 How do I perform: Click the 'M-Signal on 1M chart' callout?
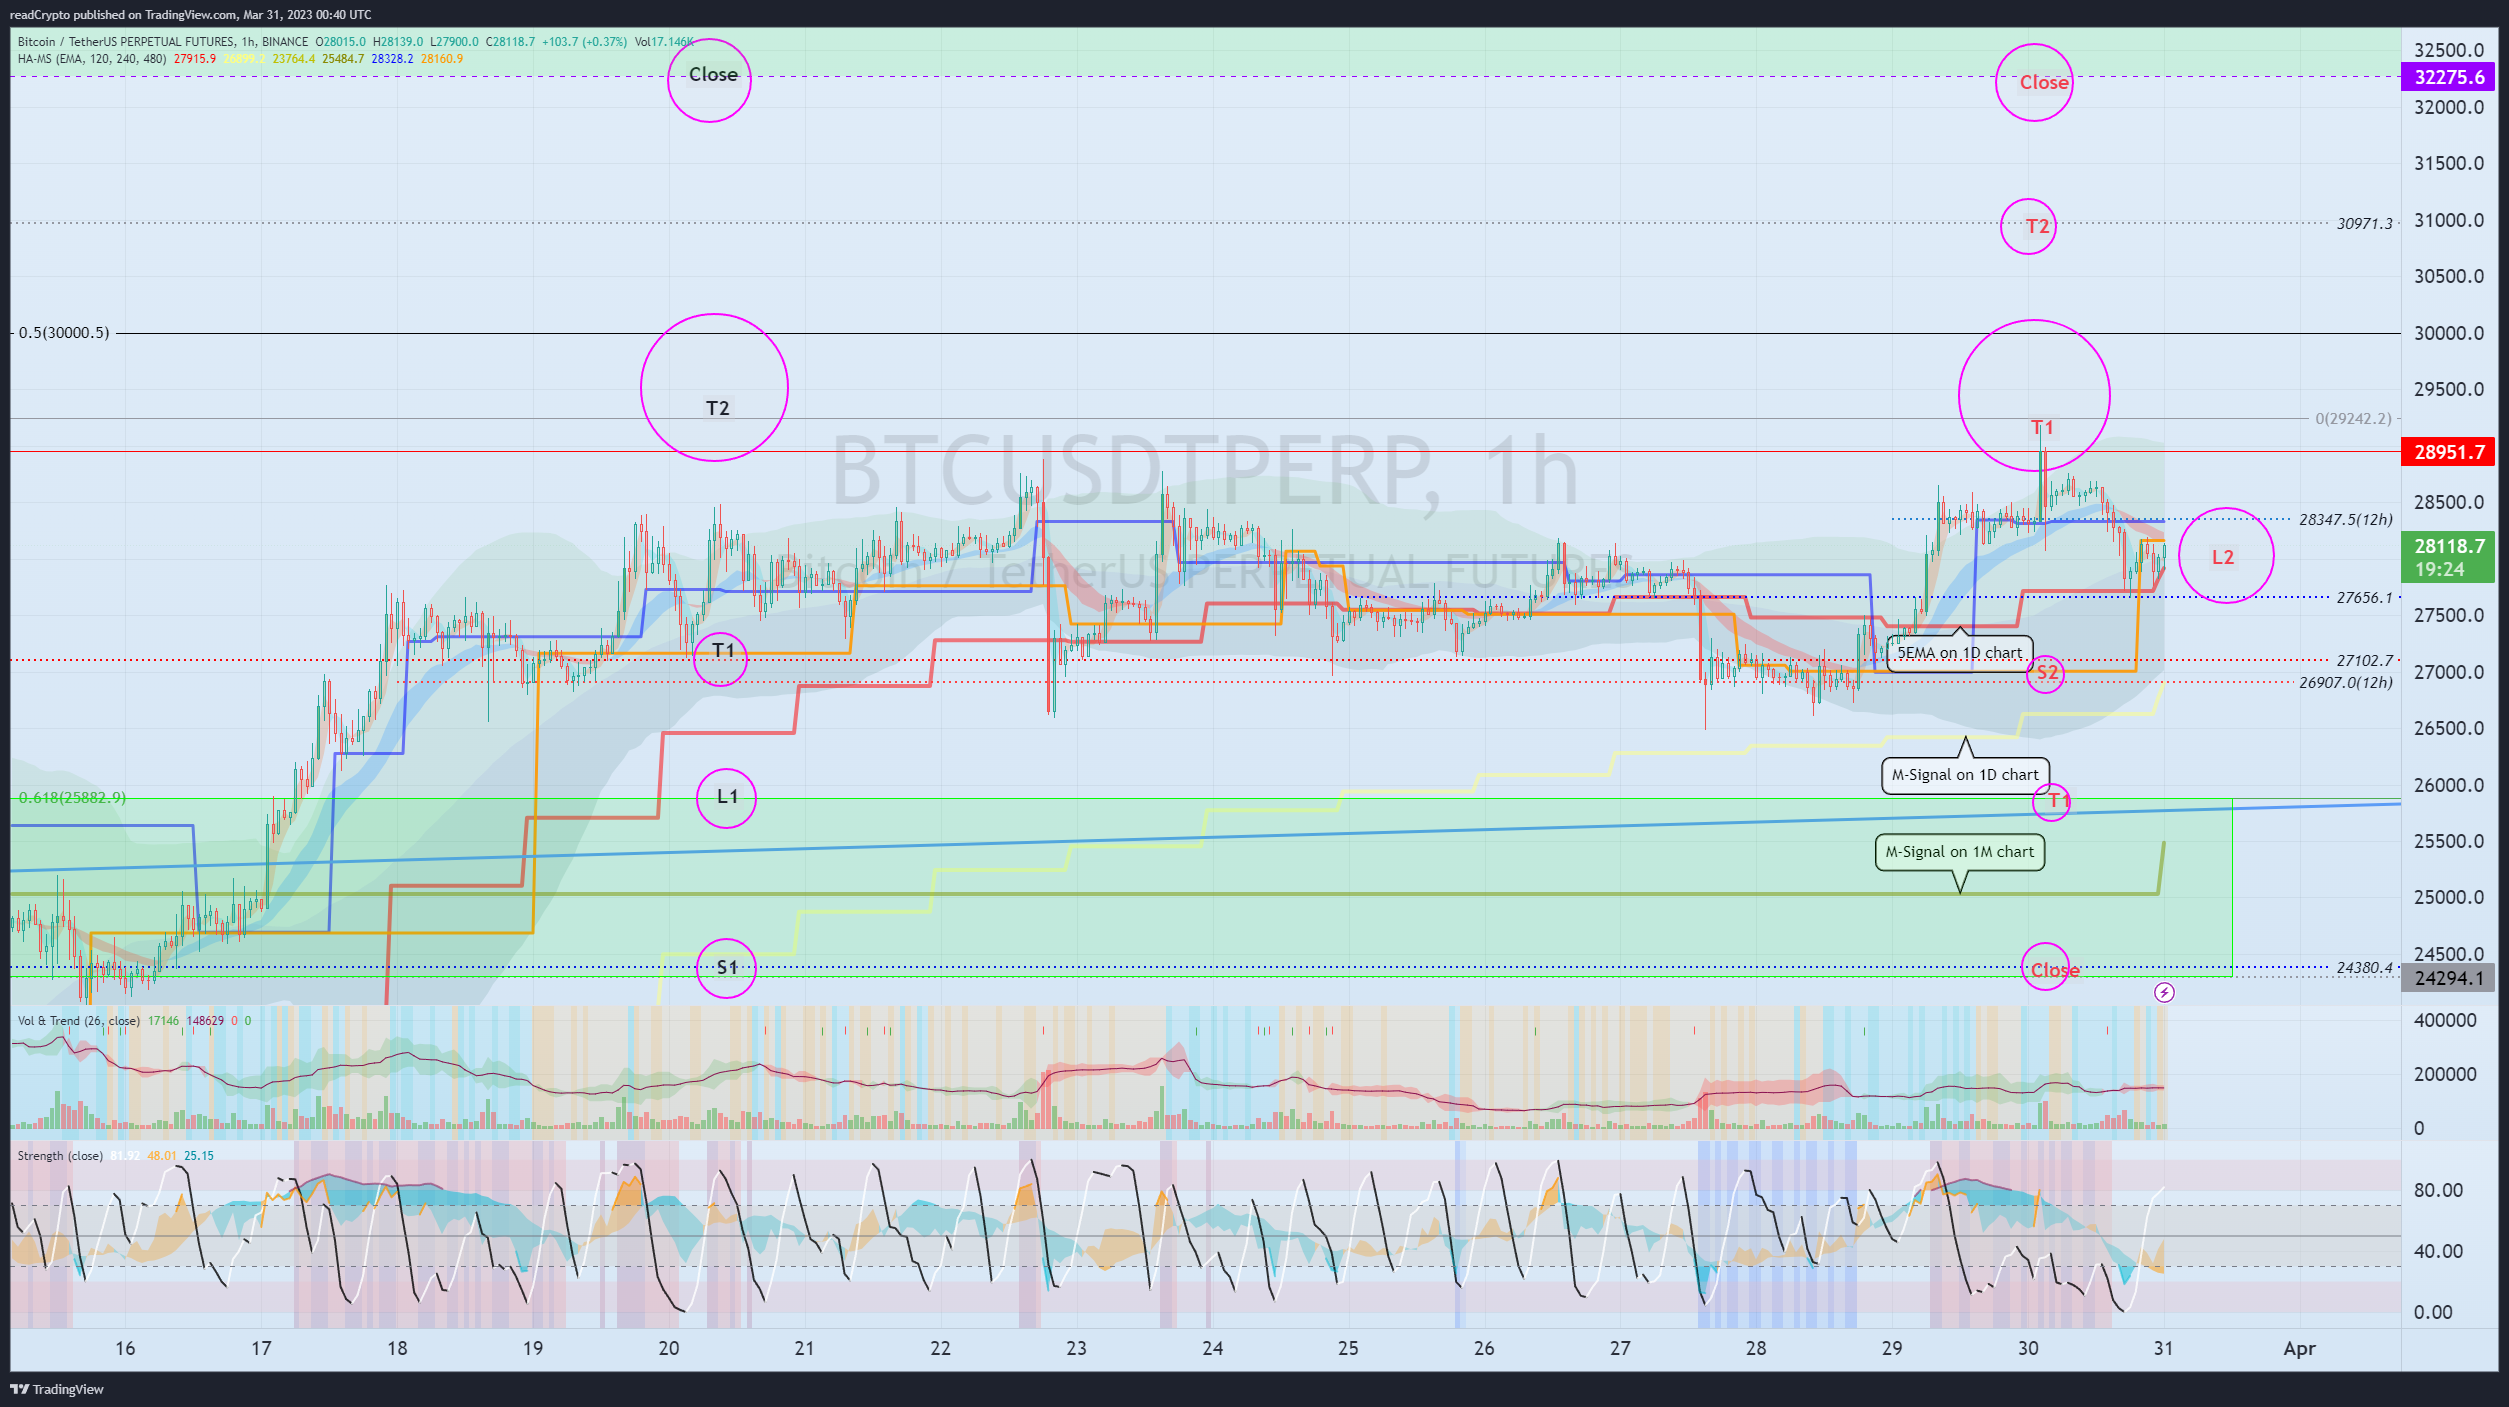[x=1960, y=852]
